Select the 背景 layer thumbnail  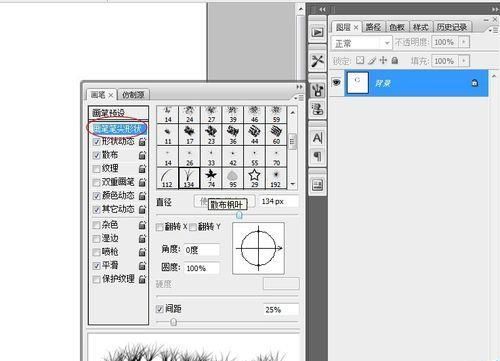point(358,83)
